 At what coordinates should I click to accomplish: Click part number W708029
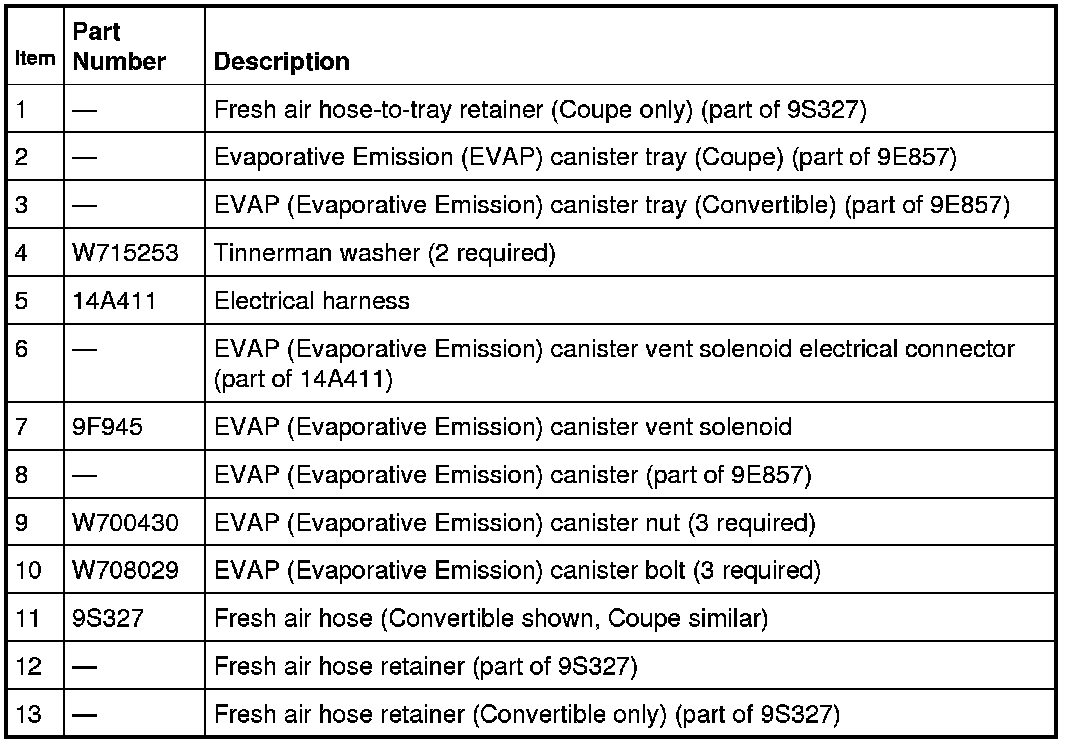(125, 571)
